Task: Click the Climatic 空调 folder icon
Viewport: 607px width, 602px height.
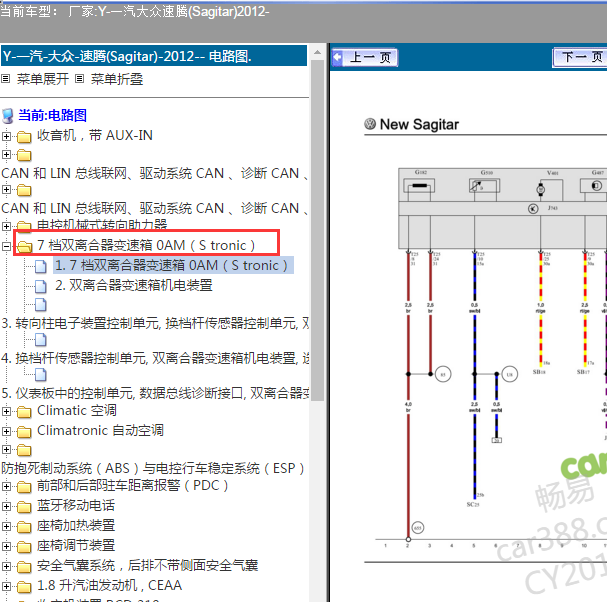Action: (x=24, y=412)
